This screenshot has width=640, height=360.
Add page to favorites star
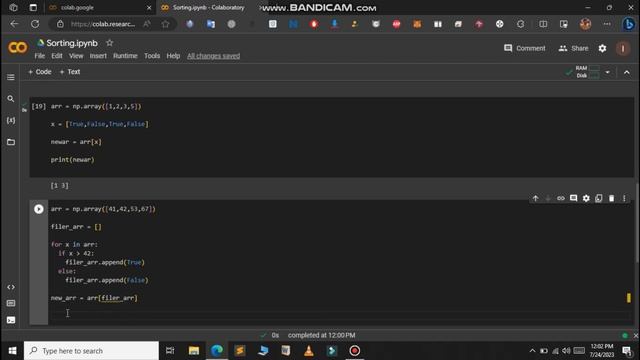coord(165,24)
